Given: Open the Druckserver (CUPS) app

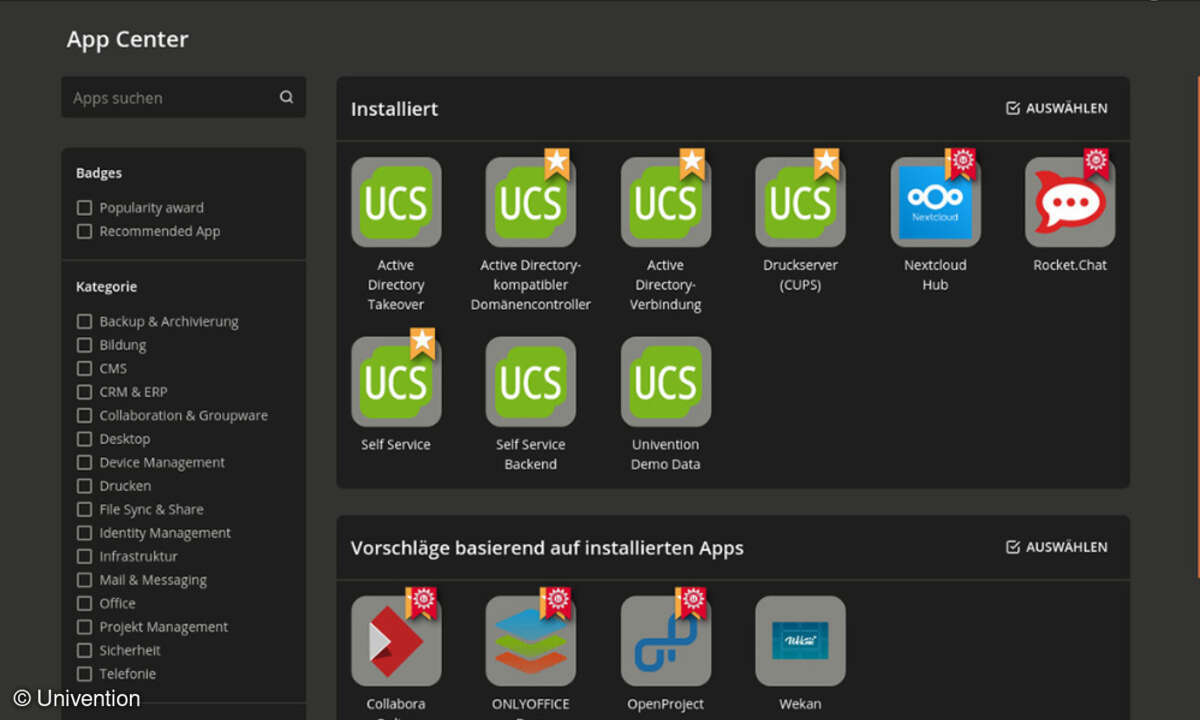Looking at the screenshot, I should [800, 202].
